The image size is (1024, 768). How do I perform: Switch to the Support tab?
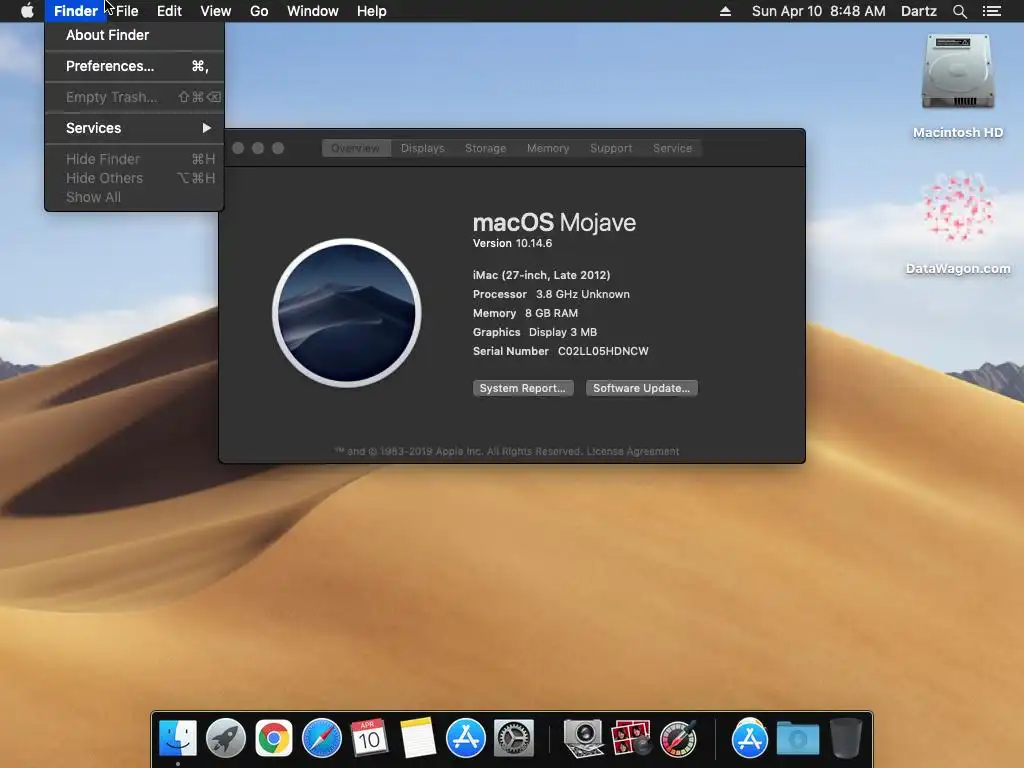611,148
